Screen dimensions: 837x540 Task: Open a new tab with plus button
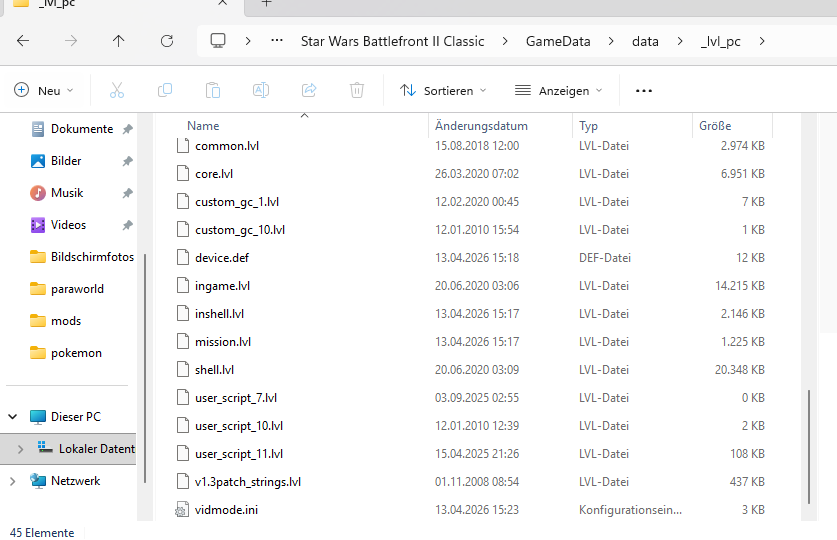(x=266, y=3)
